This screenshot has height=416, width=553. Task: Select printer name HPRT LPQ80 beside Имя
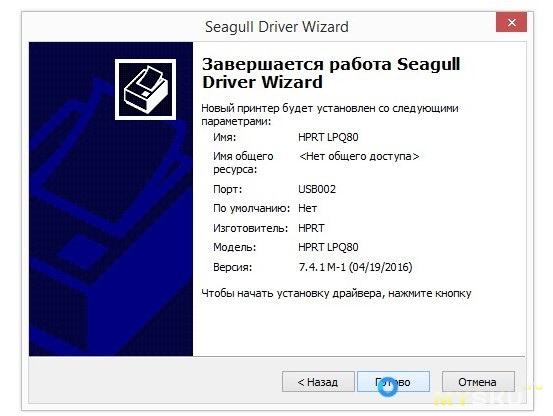(328, 137)
